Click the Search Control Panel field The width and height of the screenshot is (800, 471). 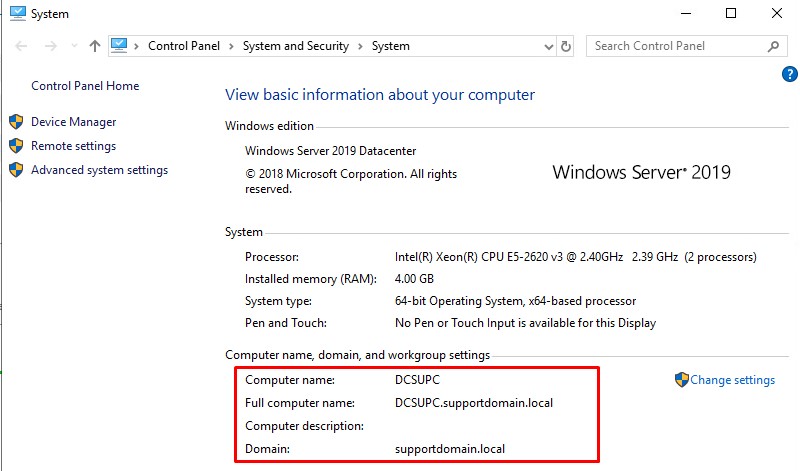click(686, 46)
